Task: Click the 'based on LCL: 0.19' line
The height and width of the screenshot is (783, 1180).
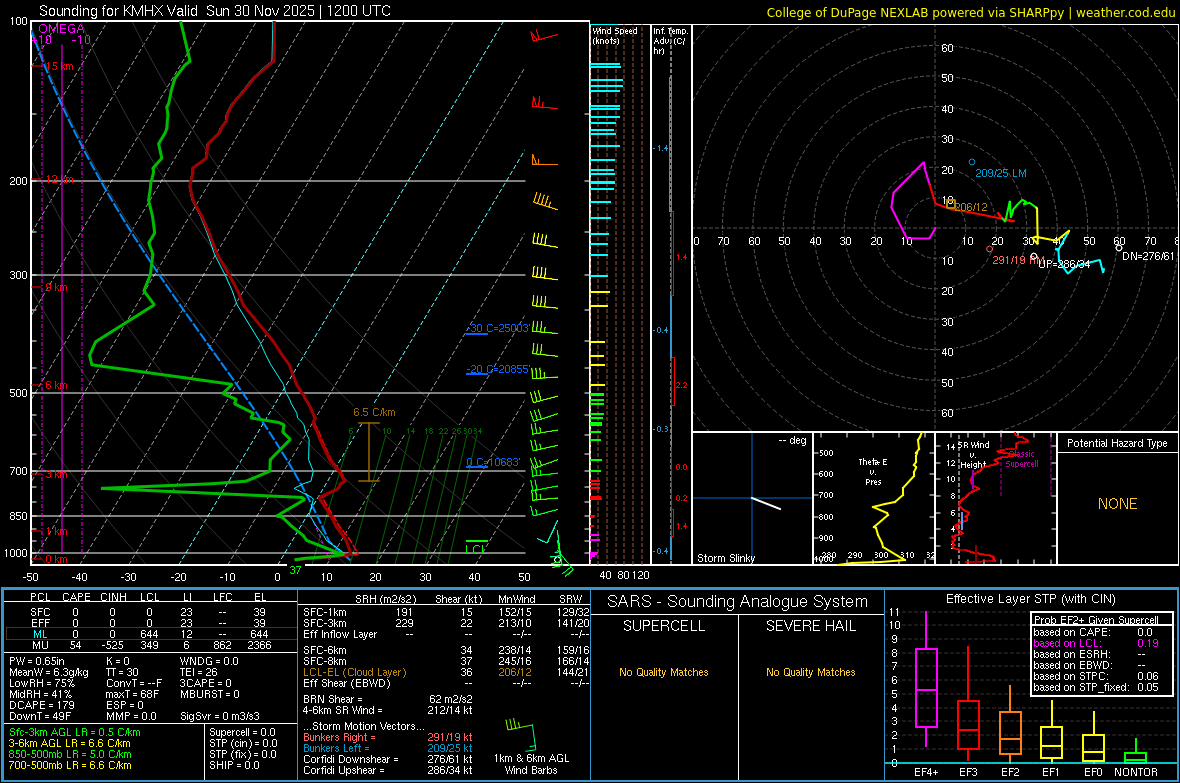Action: (x=1096, y=643)
